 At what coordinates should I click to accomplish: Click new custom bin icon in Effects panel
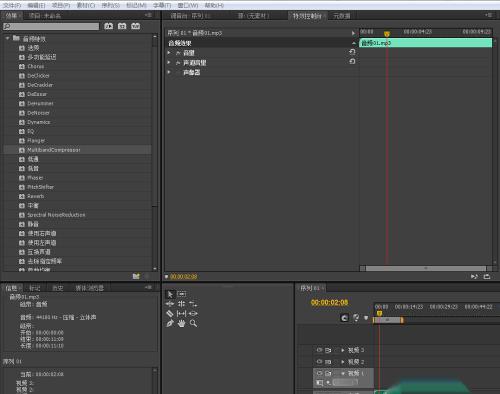(136, 276)
